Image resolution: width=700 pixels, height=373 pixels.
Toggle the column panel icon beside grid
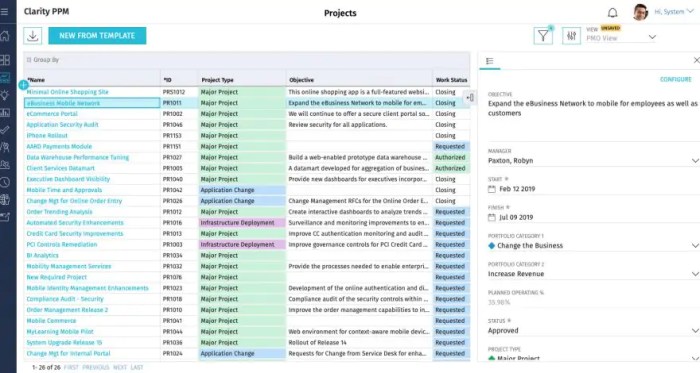(470, 97)
